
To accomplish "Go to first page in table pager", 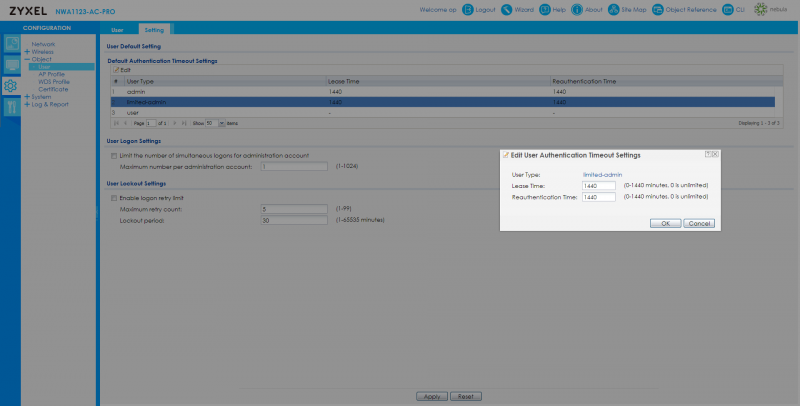I will [116, 123].
